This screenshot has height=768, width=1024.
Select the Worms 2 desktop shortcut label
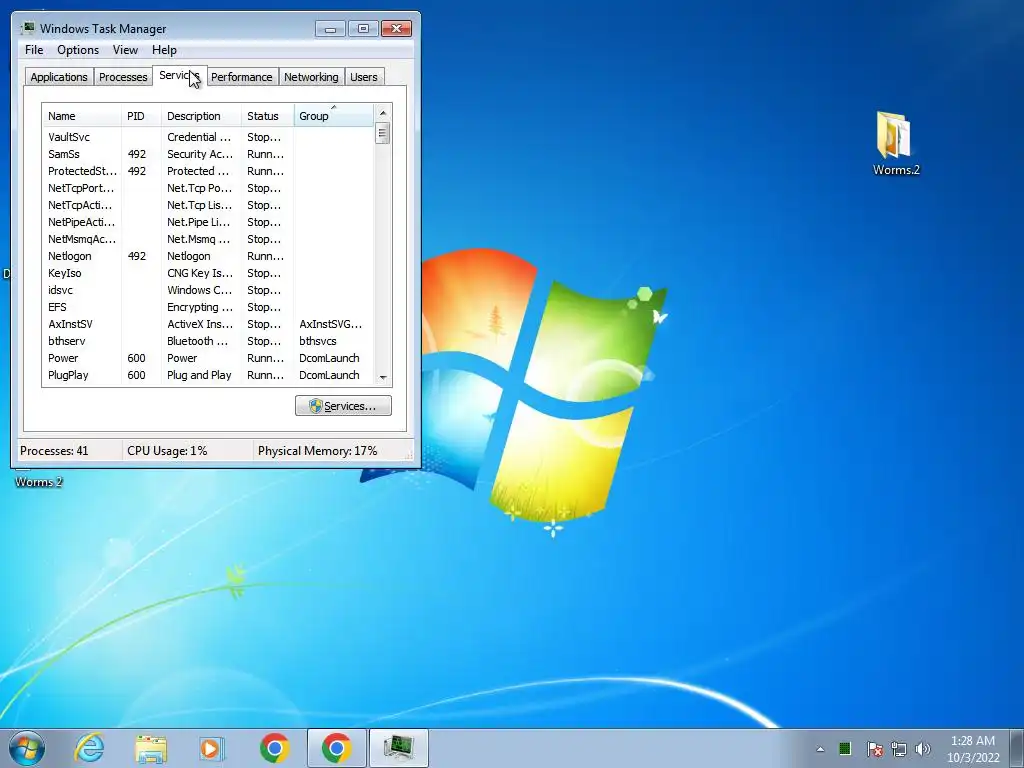(39, 482)
